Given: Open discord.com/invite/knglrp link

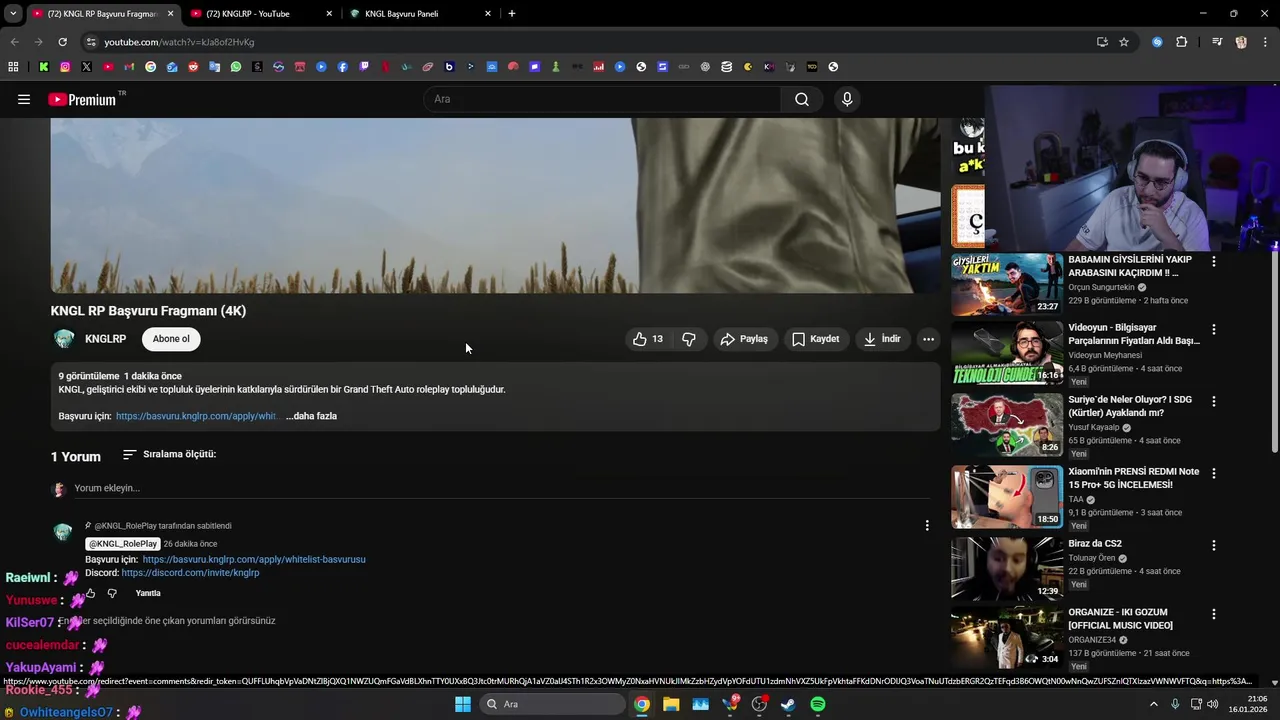Looking at the screenshot, I should [x=190, y=573].
